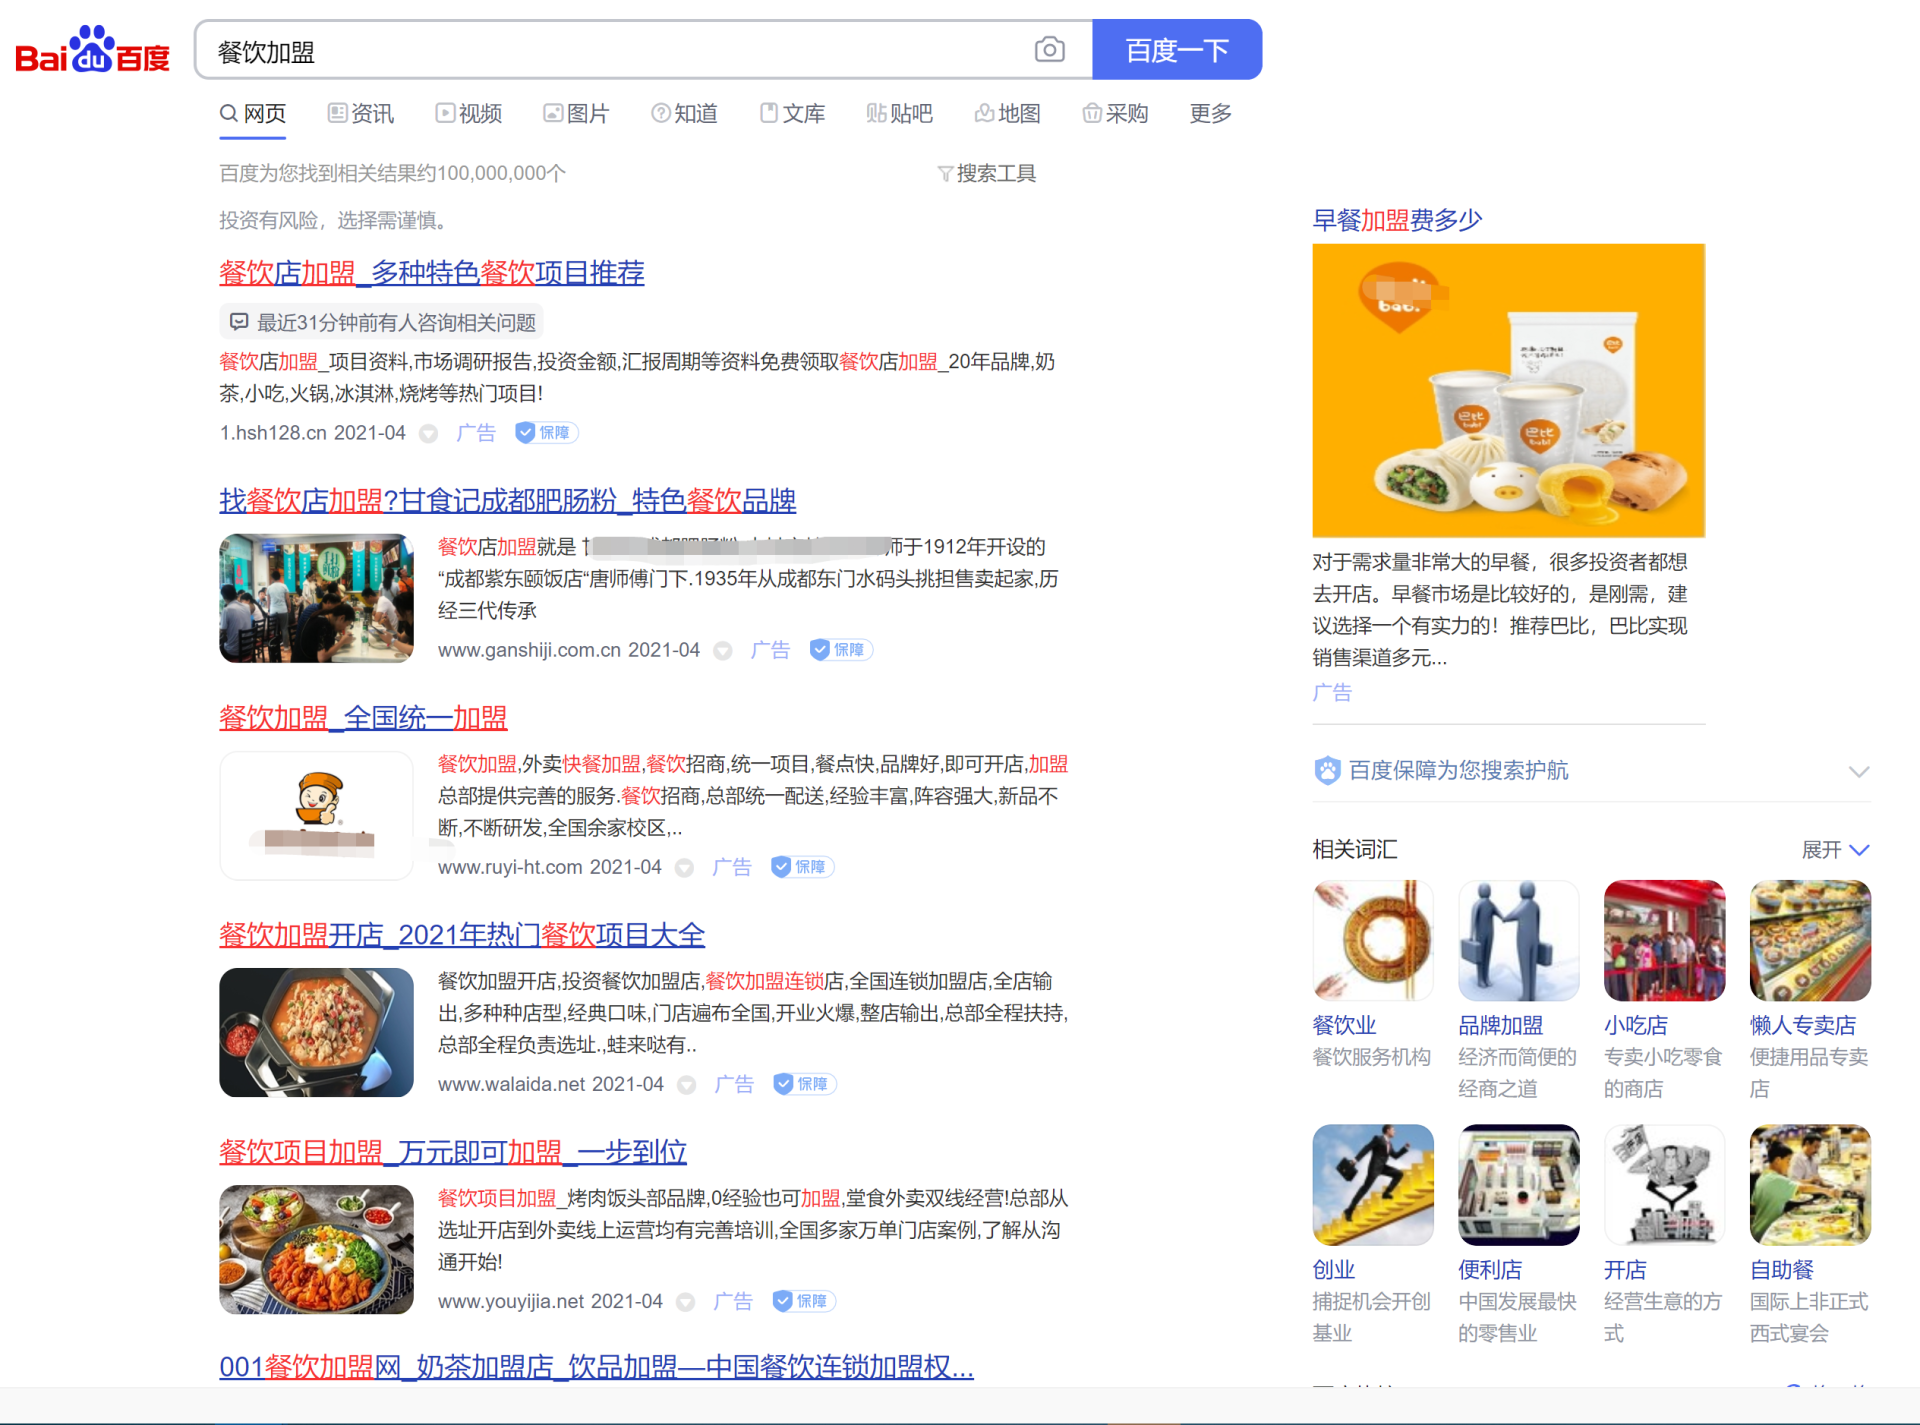The image size is (1920, 1425).
Task: Open the 便利店 related term image
Action: (x=1519, y=1185)
